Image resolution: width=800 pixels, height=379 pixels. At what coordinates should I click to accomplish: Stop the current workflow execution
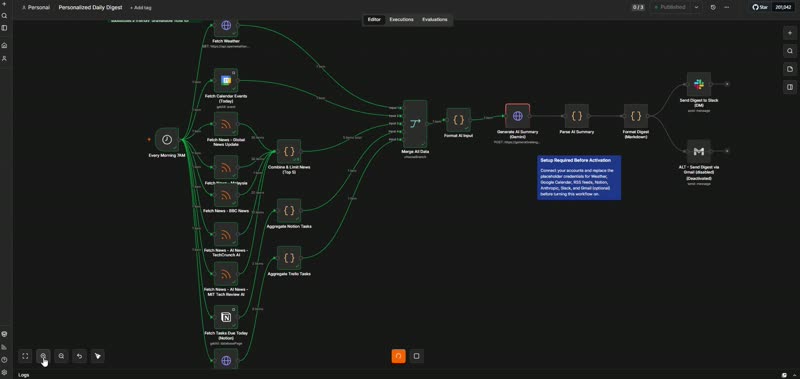[416, 356]
